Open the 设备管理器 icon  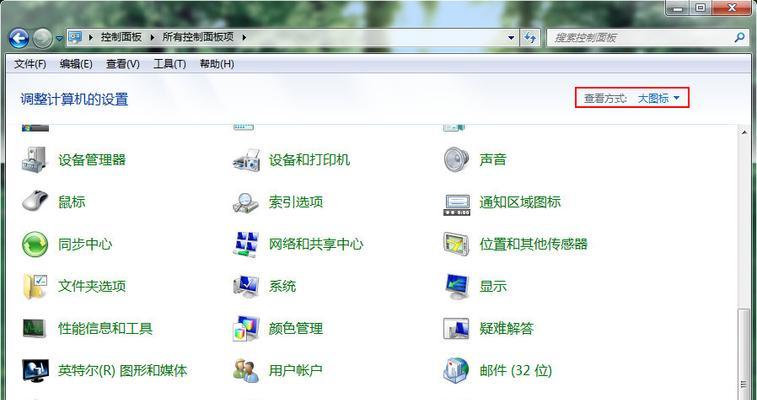[x=35, y=159]
